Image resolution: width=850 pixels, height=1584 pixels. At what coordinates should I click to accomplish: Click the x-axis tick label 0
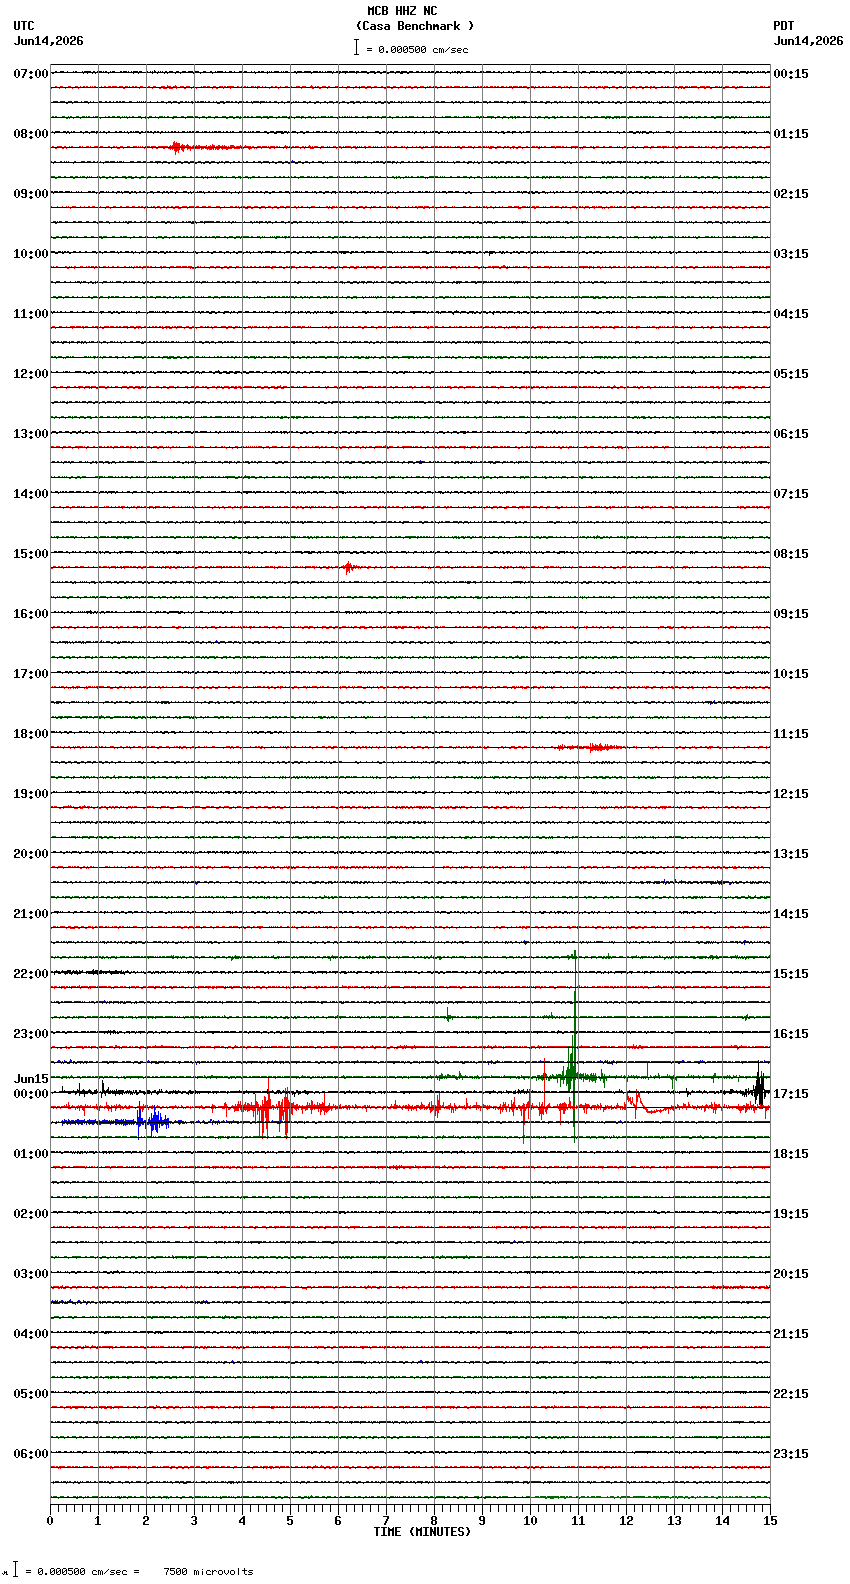(50, 1521)
